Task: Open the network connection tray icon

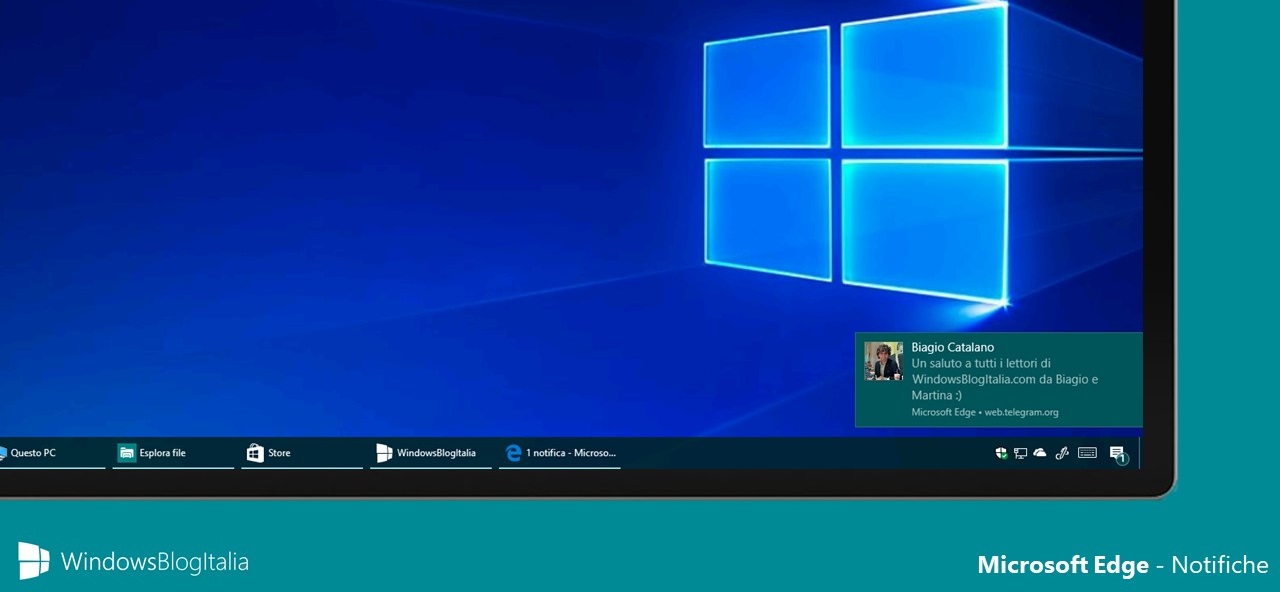Action: [x=1020, y=453]
